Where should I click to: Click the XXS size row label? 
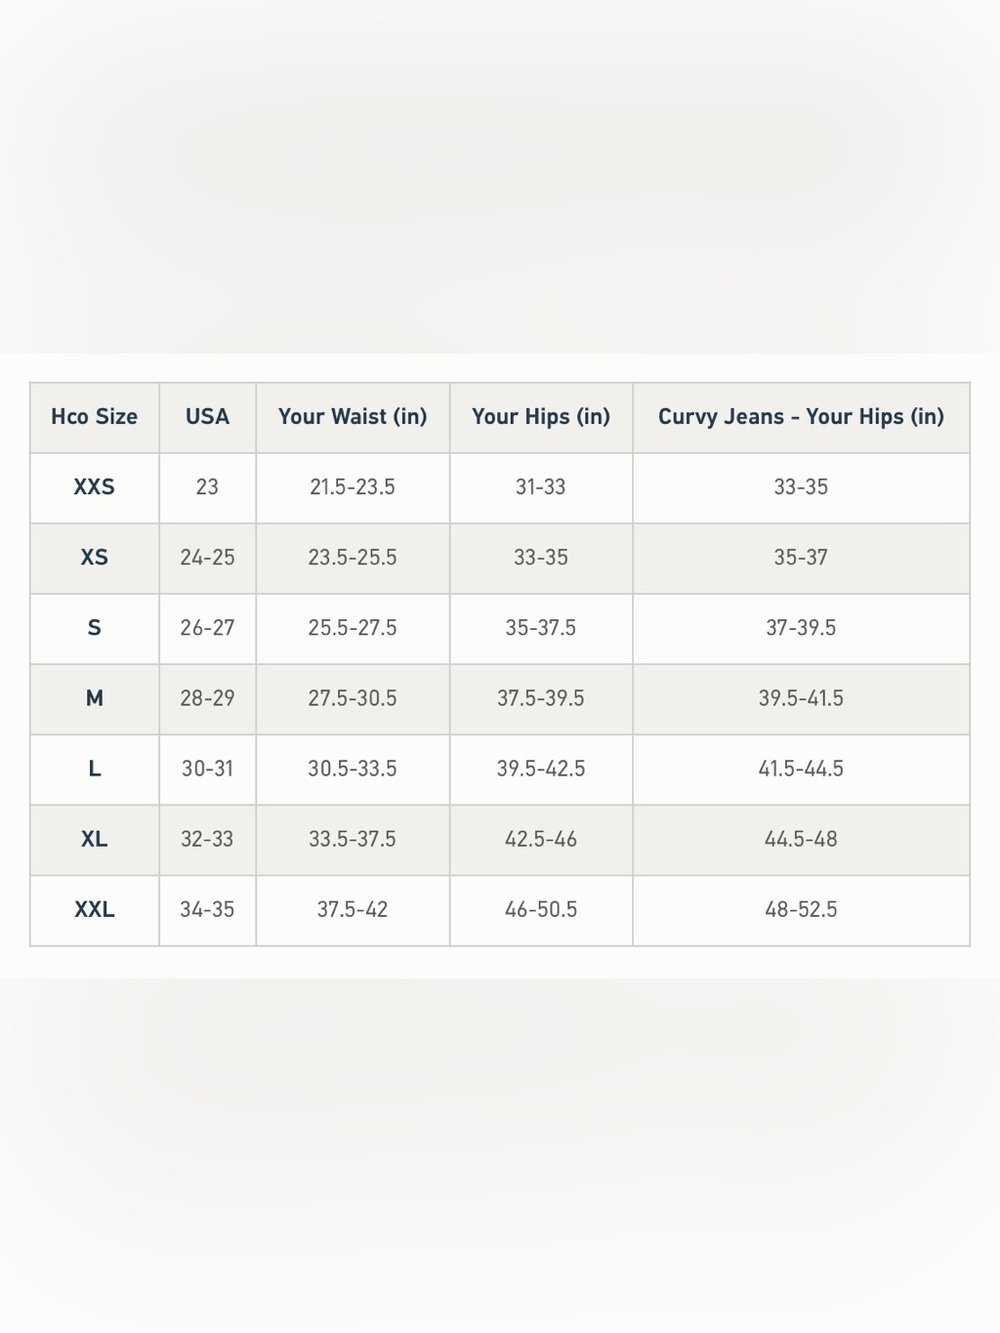coord(94,488)
